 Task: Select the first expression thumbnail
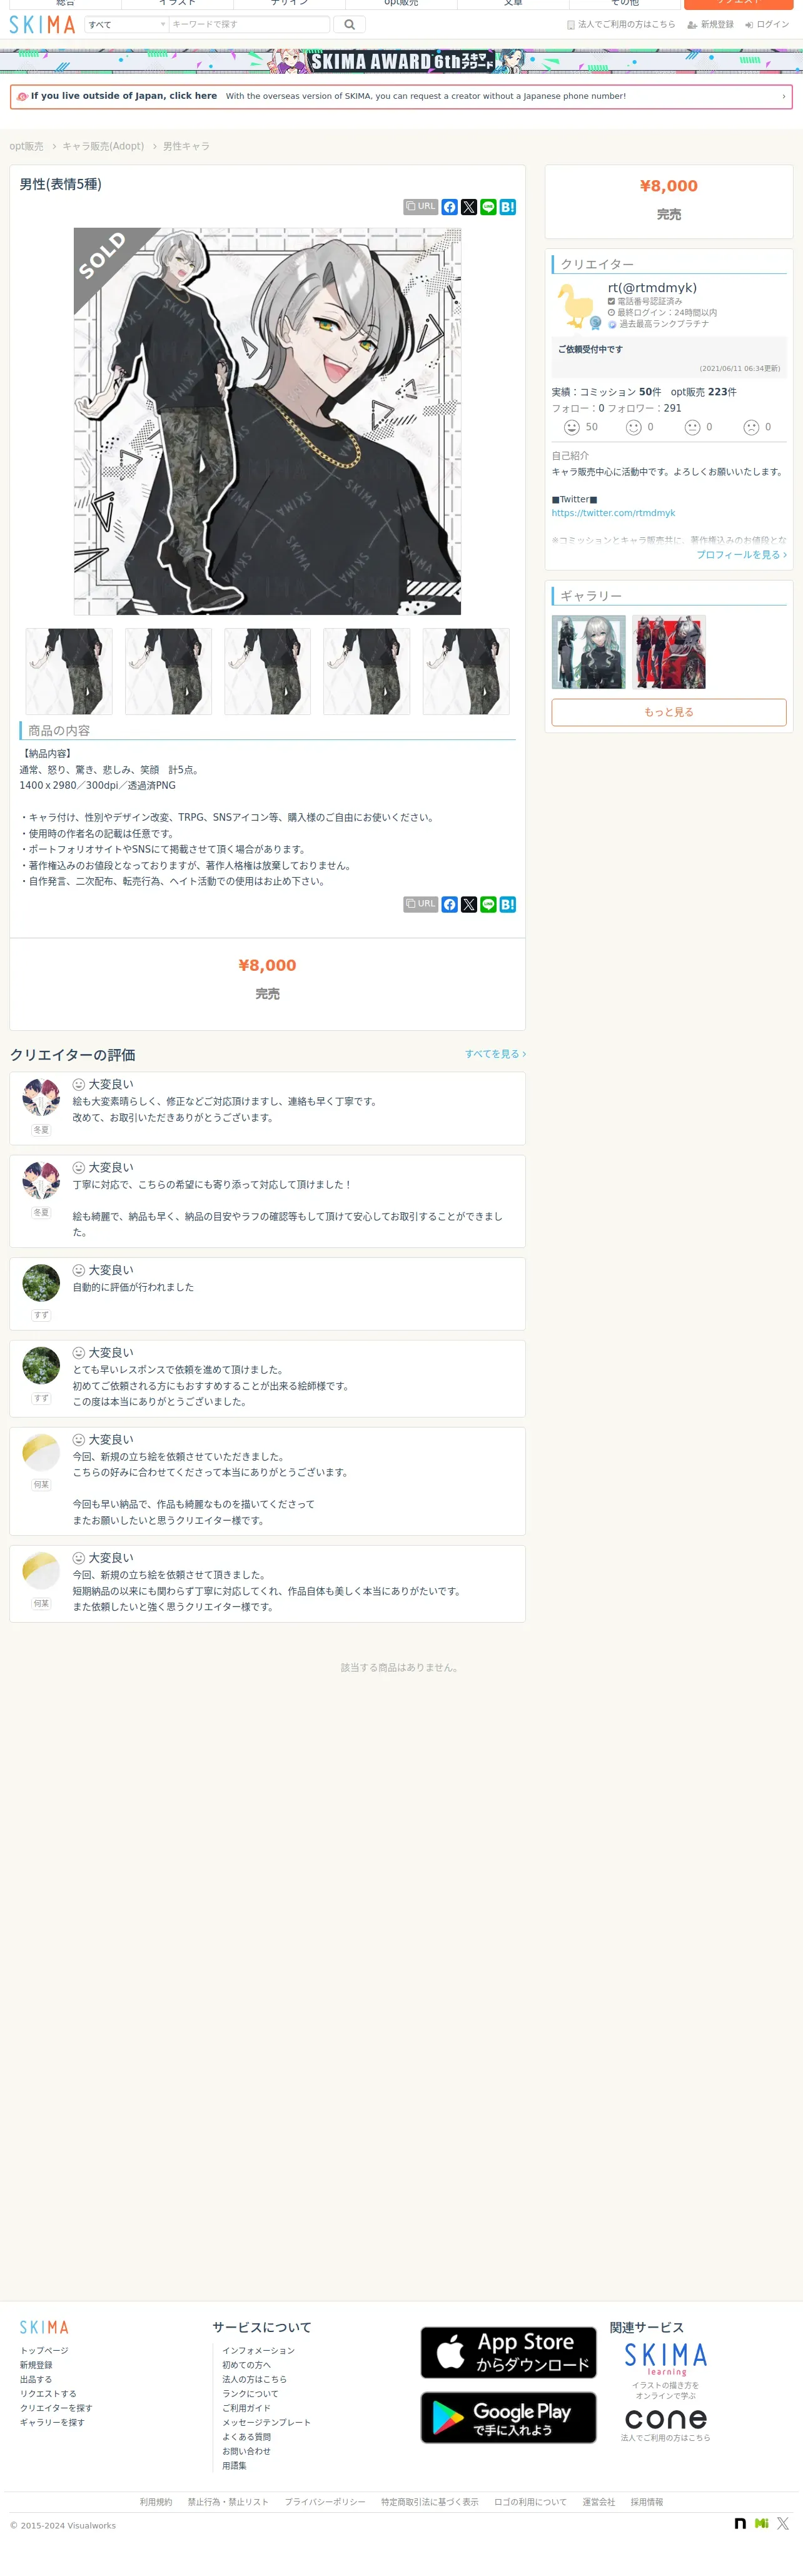[x=69, y=671]
